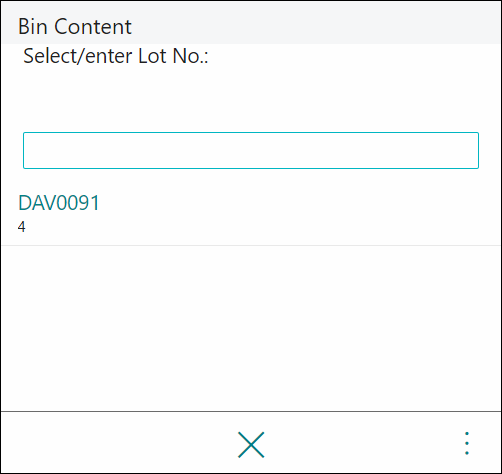
Task: Show additional actions via vertical ellipsis
Action: 467,443
